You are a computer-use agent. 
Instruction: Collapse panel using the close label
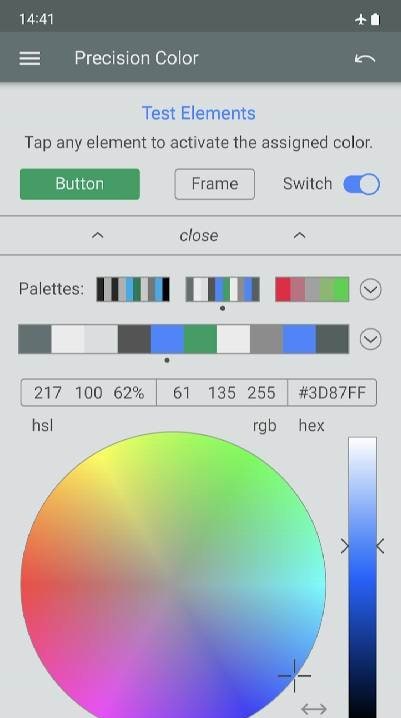(x=199, y=235)
